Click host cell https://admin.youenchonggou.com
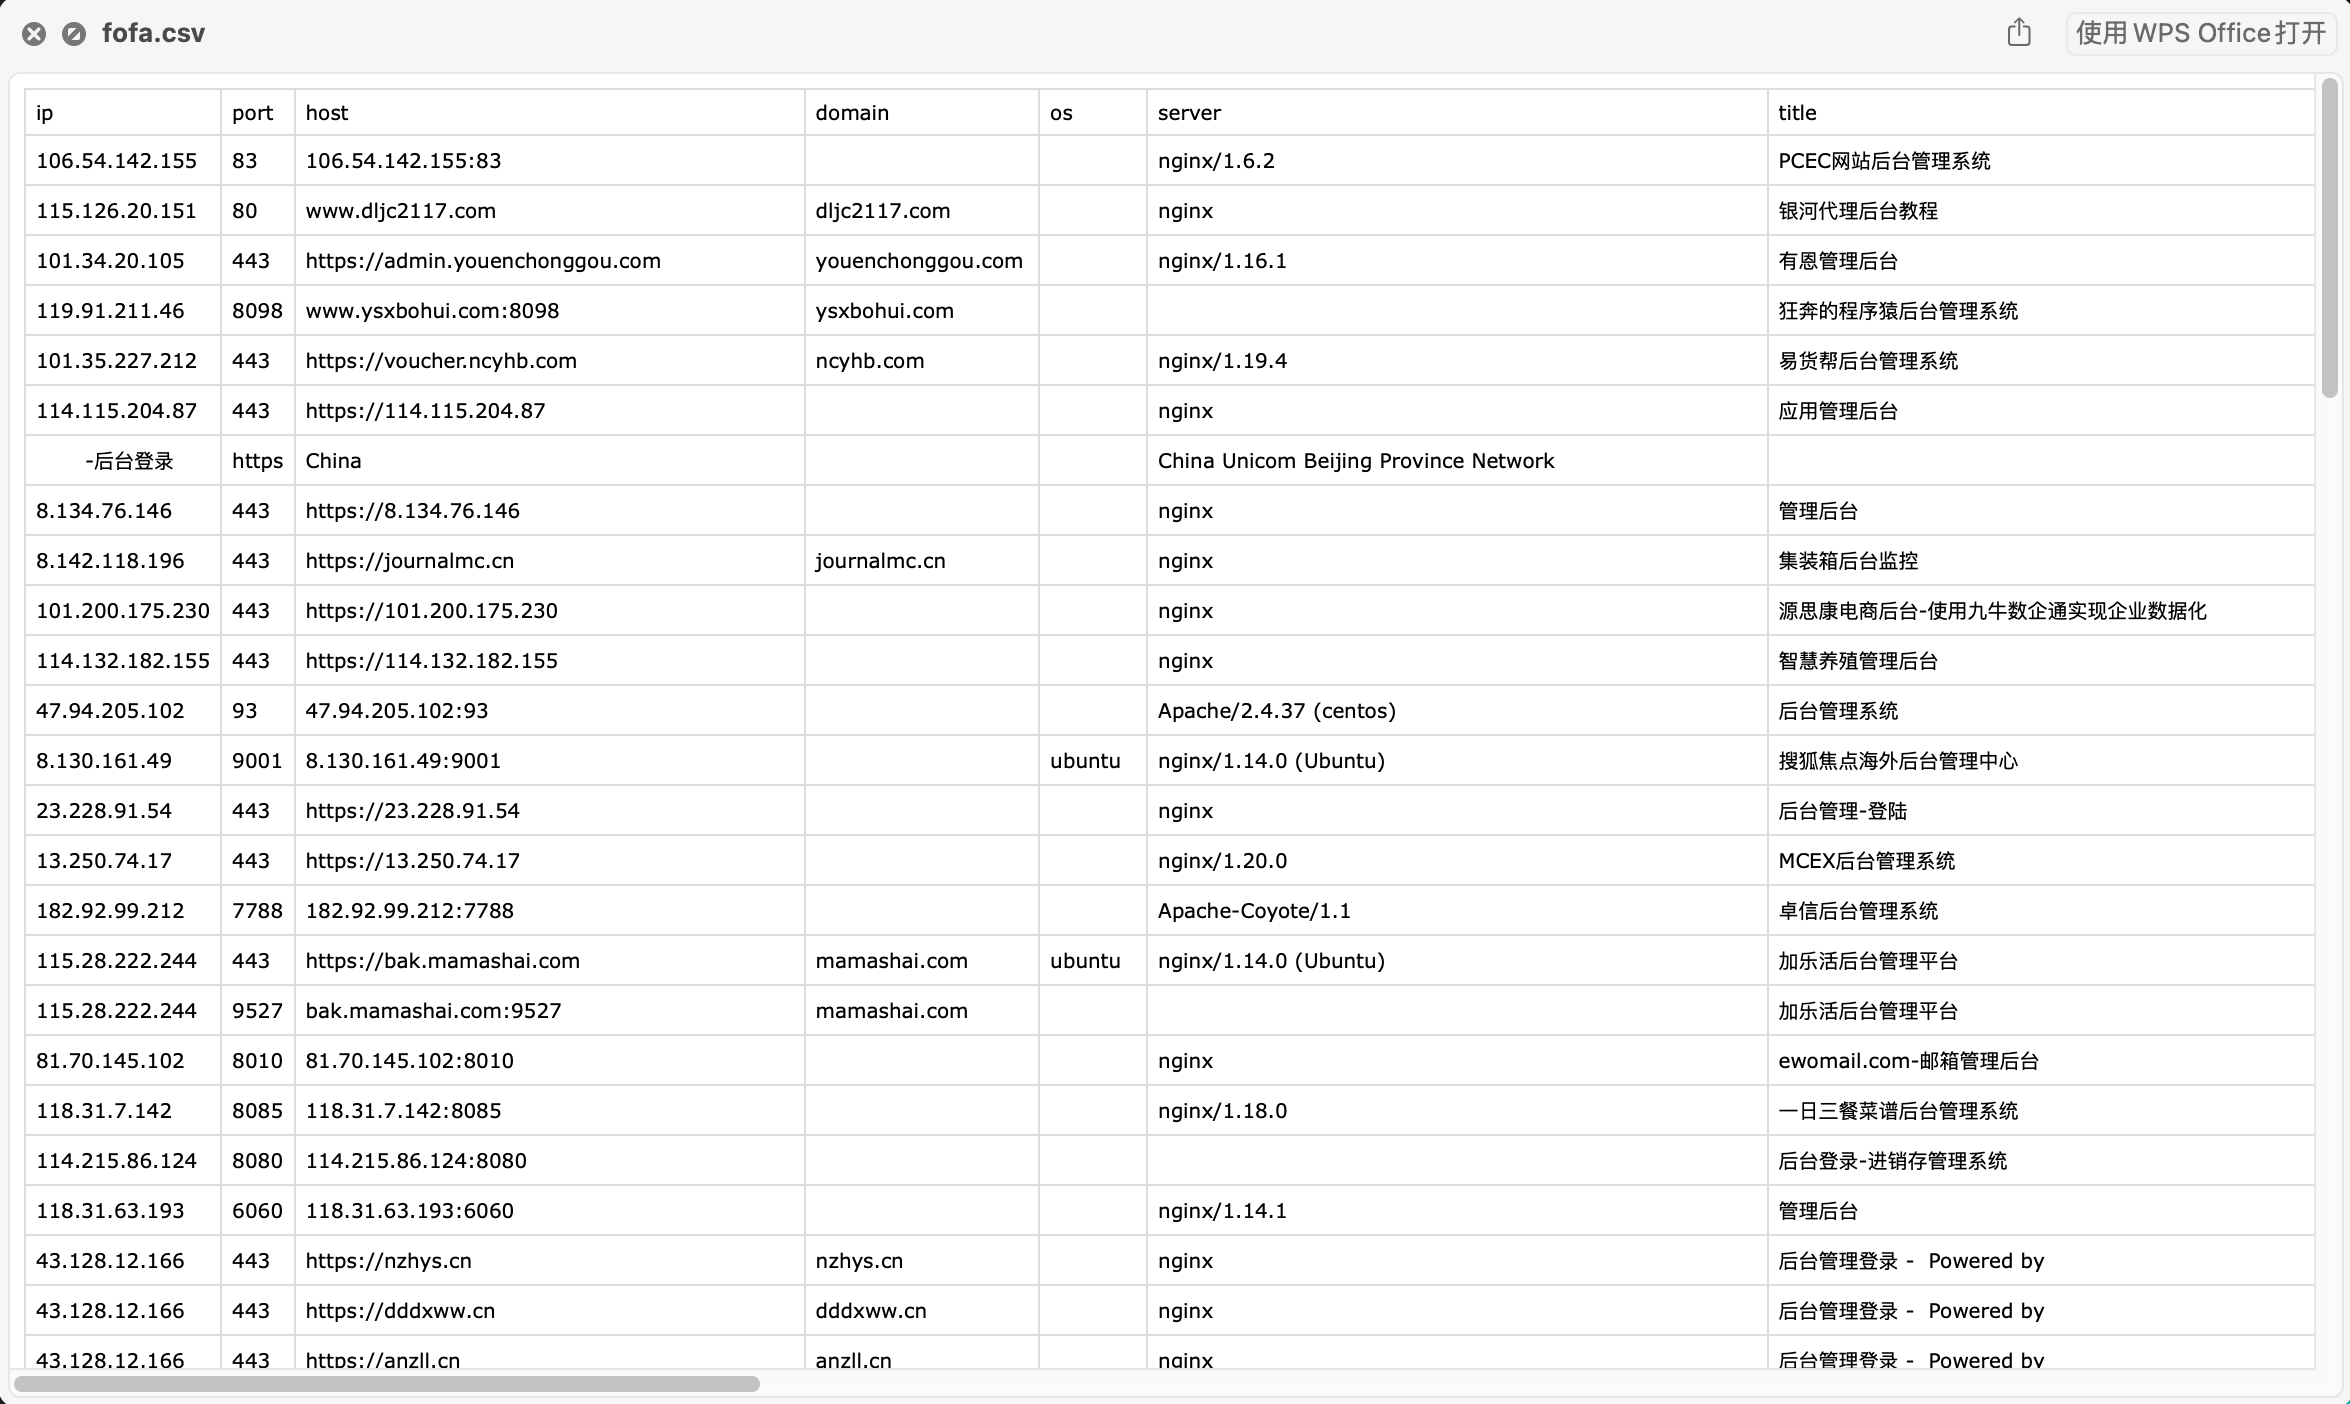2350x1404 pixels. pyautogui.click(x=483, y=261)
